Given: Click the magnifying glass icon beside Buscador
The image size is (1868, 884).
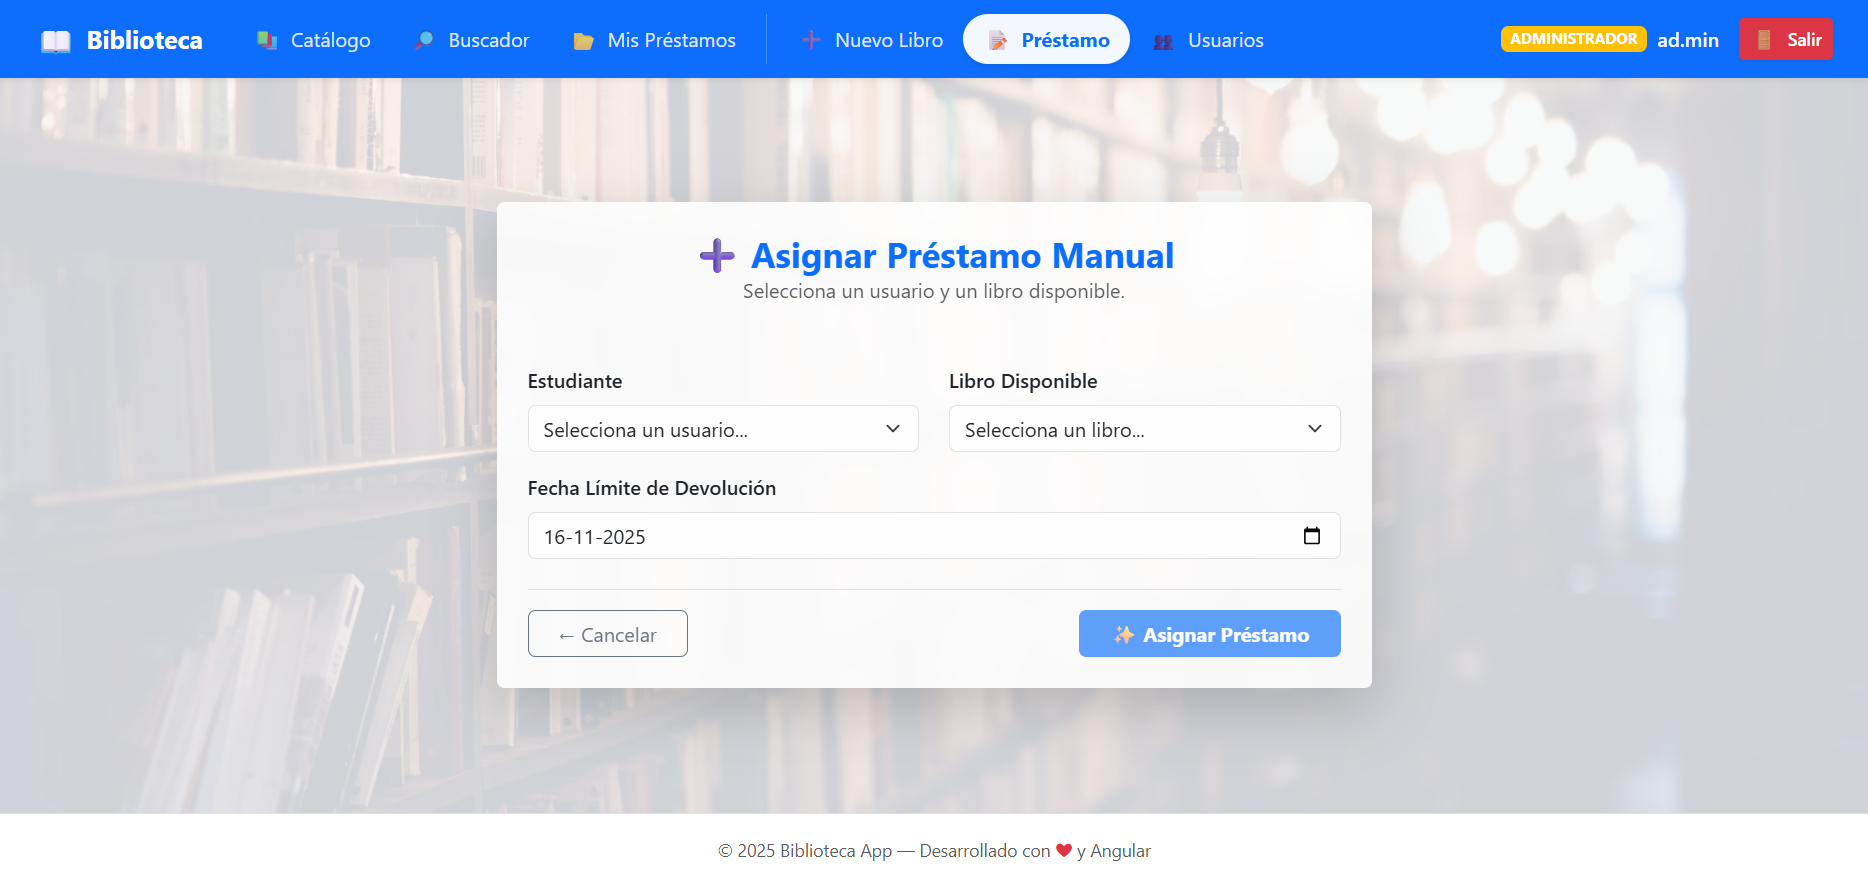Looking at the screenshot, I should pos(424,40).
